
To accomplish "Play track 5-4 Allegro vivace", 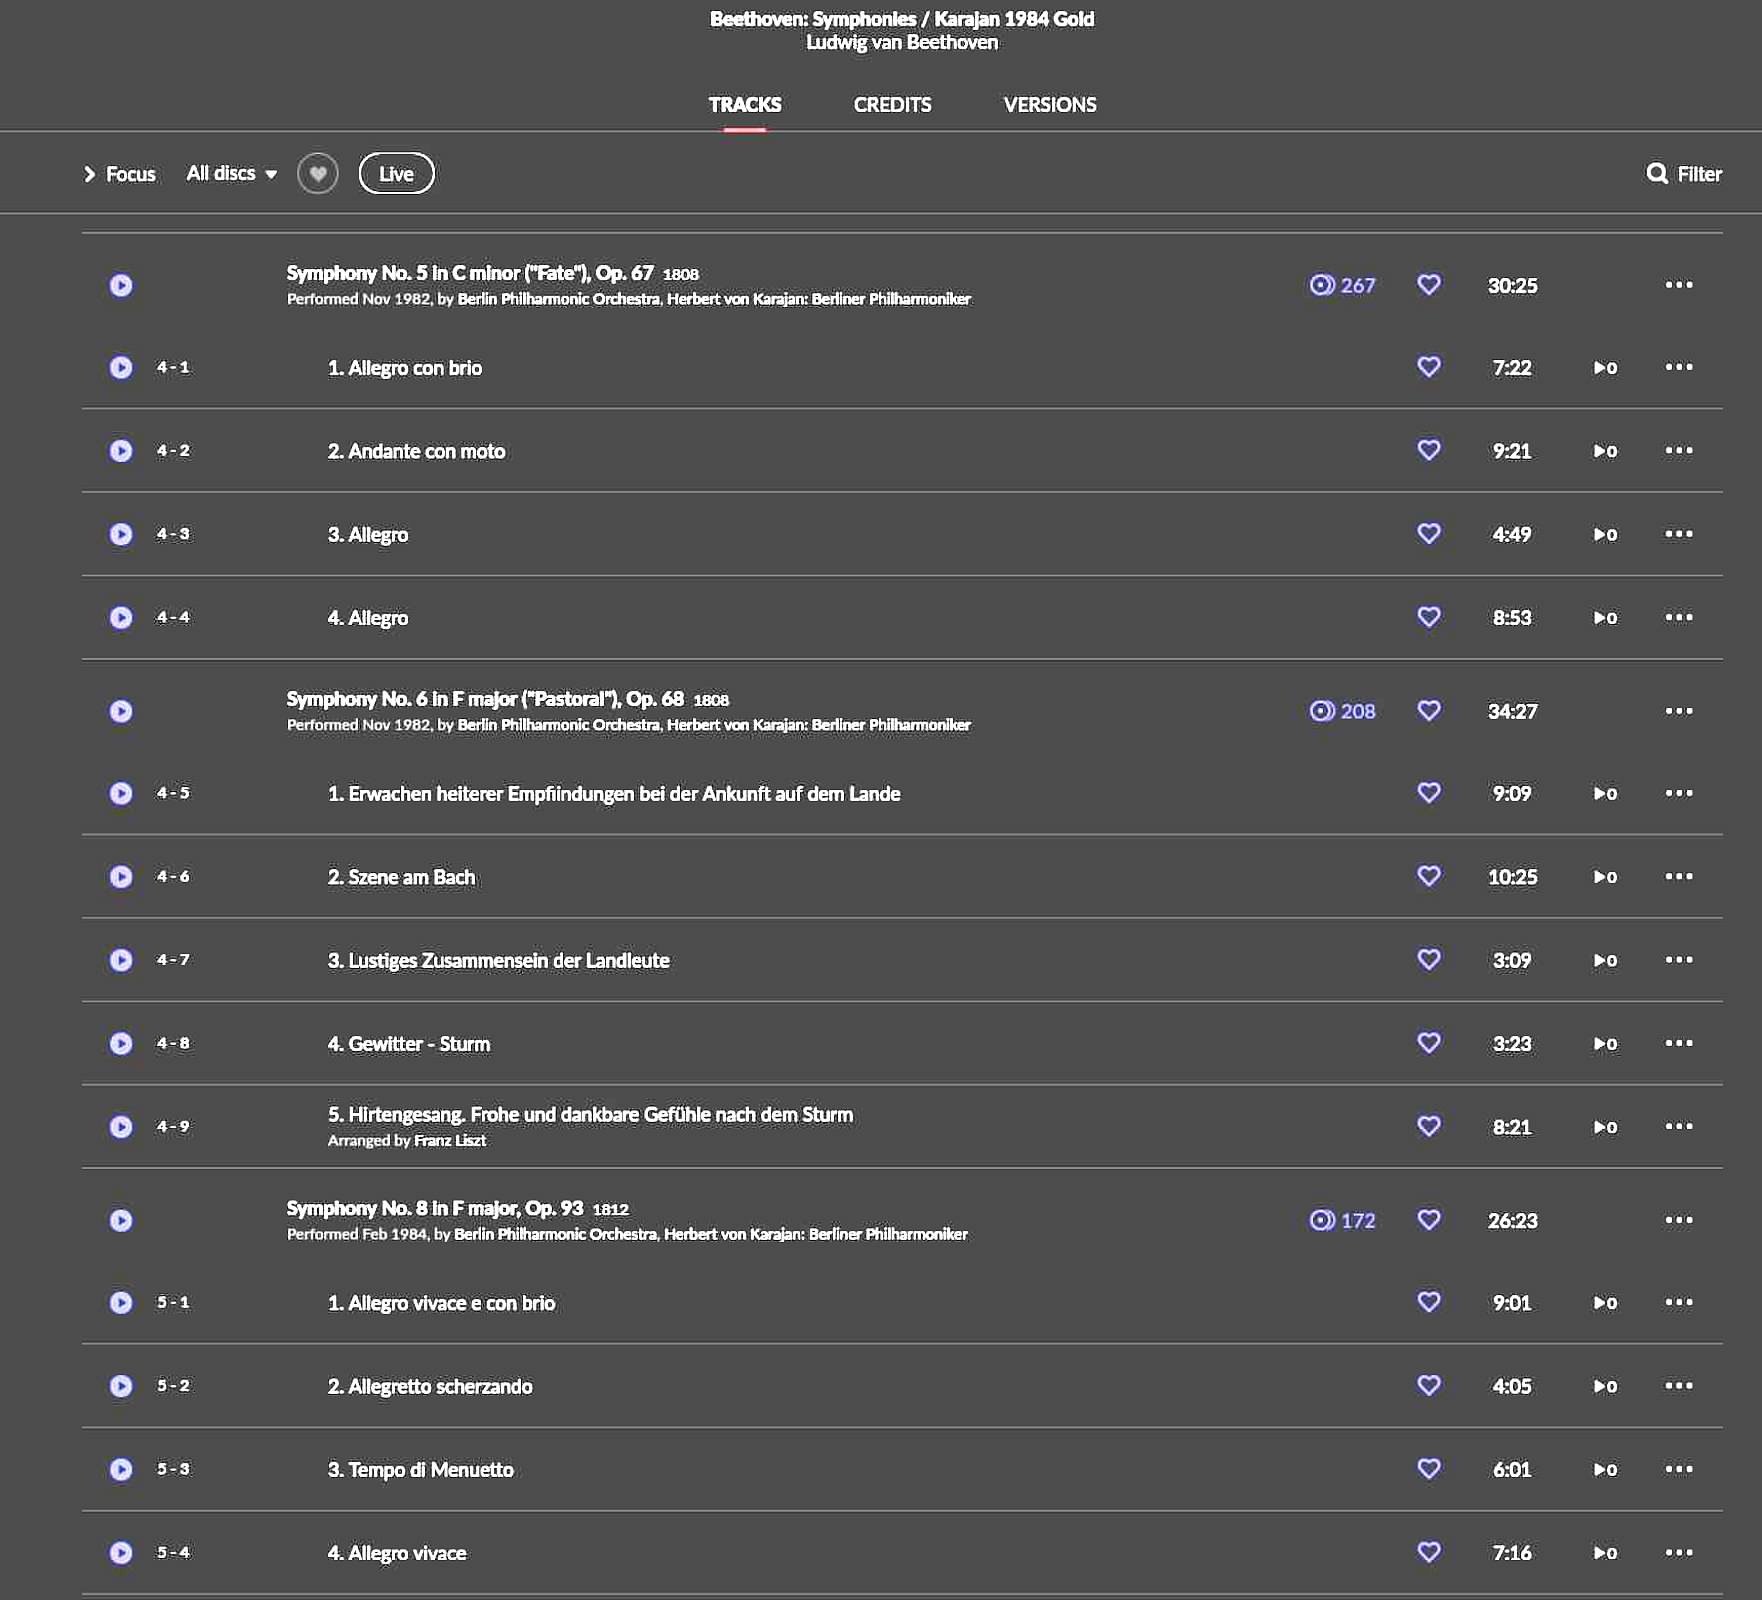I will (121, 1553).
